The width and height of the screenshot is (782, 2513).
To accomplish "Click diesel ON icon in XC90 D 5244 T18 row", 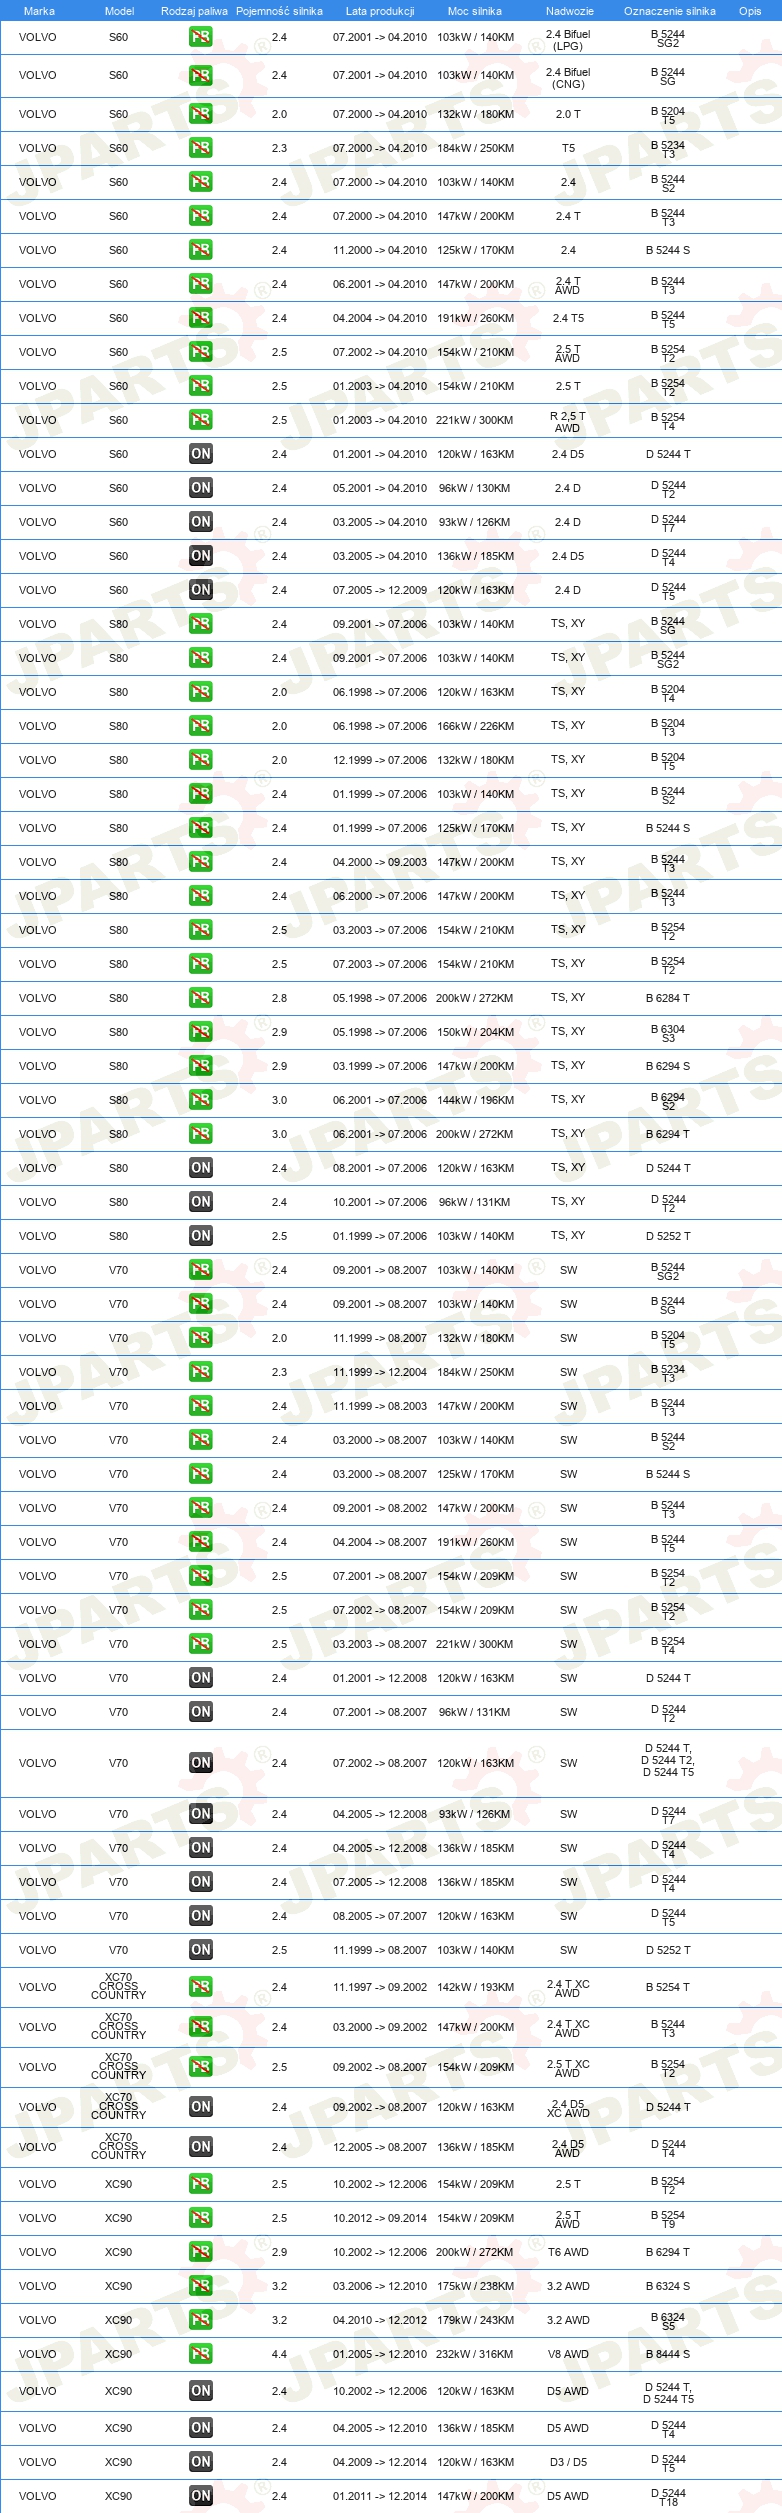I will coord(201,2496).
